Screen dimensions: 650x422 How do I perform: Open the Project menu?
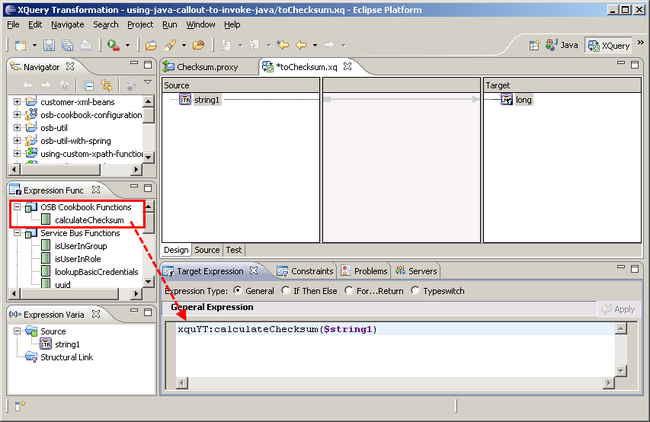pyautogui.click(x=140, y=25)
